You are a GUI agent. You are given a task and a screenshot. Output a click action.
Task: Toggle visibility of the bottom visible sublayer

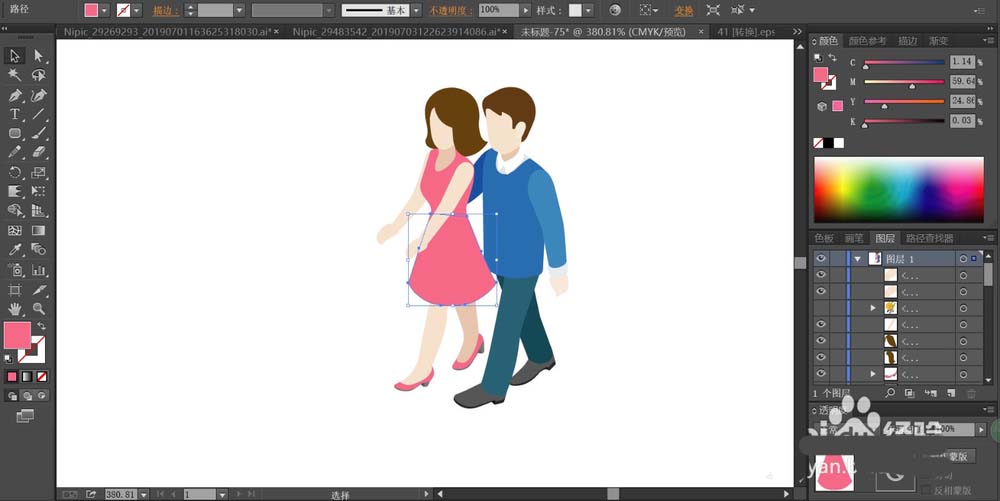point(822,373)
